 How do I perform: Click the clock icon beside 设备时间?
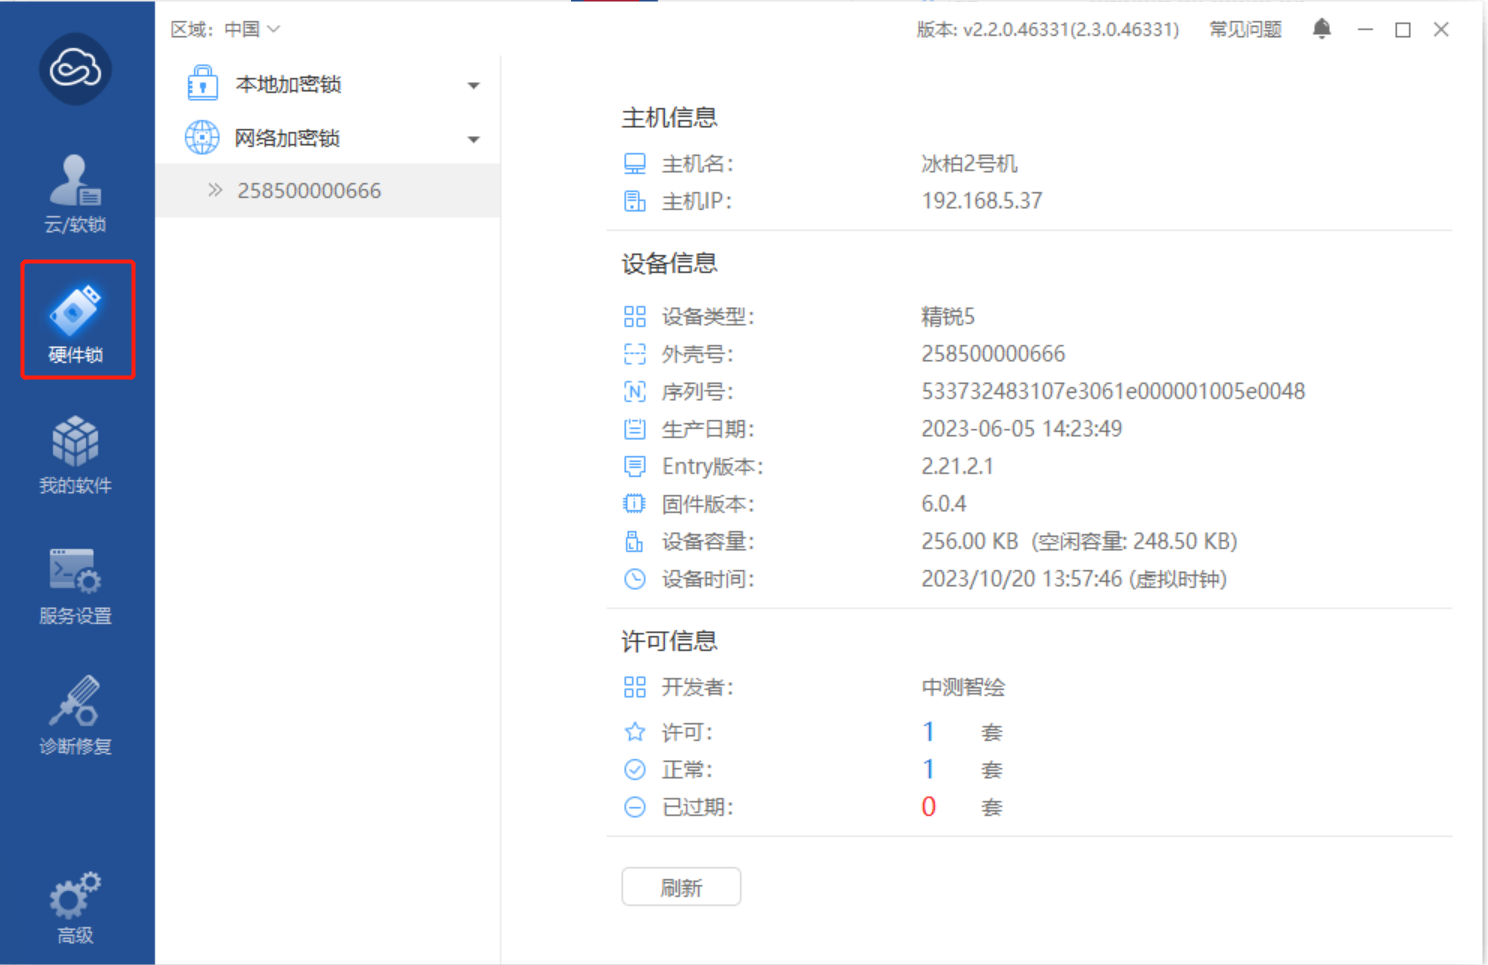[x=635, y=579]
